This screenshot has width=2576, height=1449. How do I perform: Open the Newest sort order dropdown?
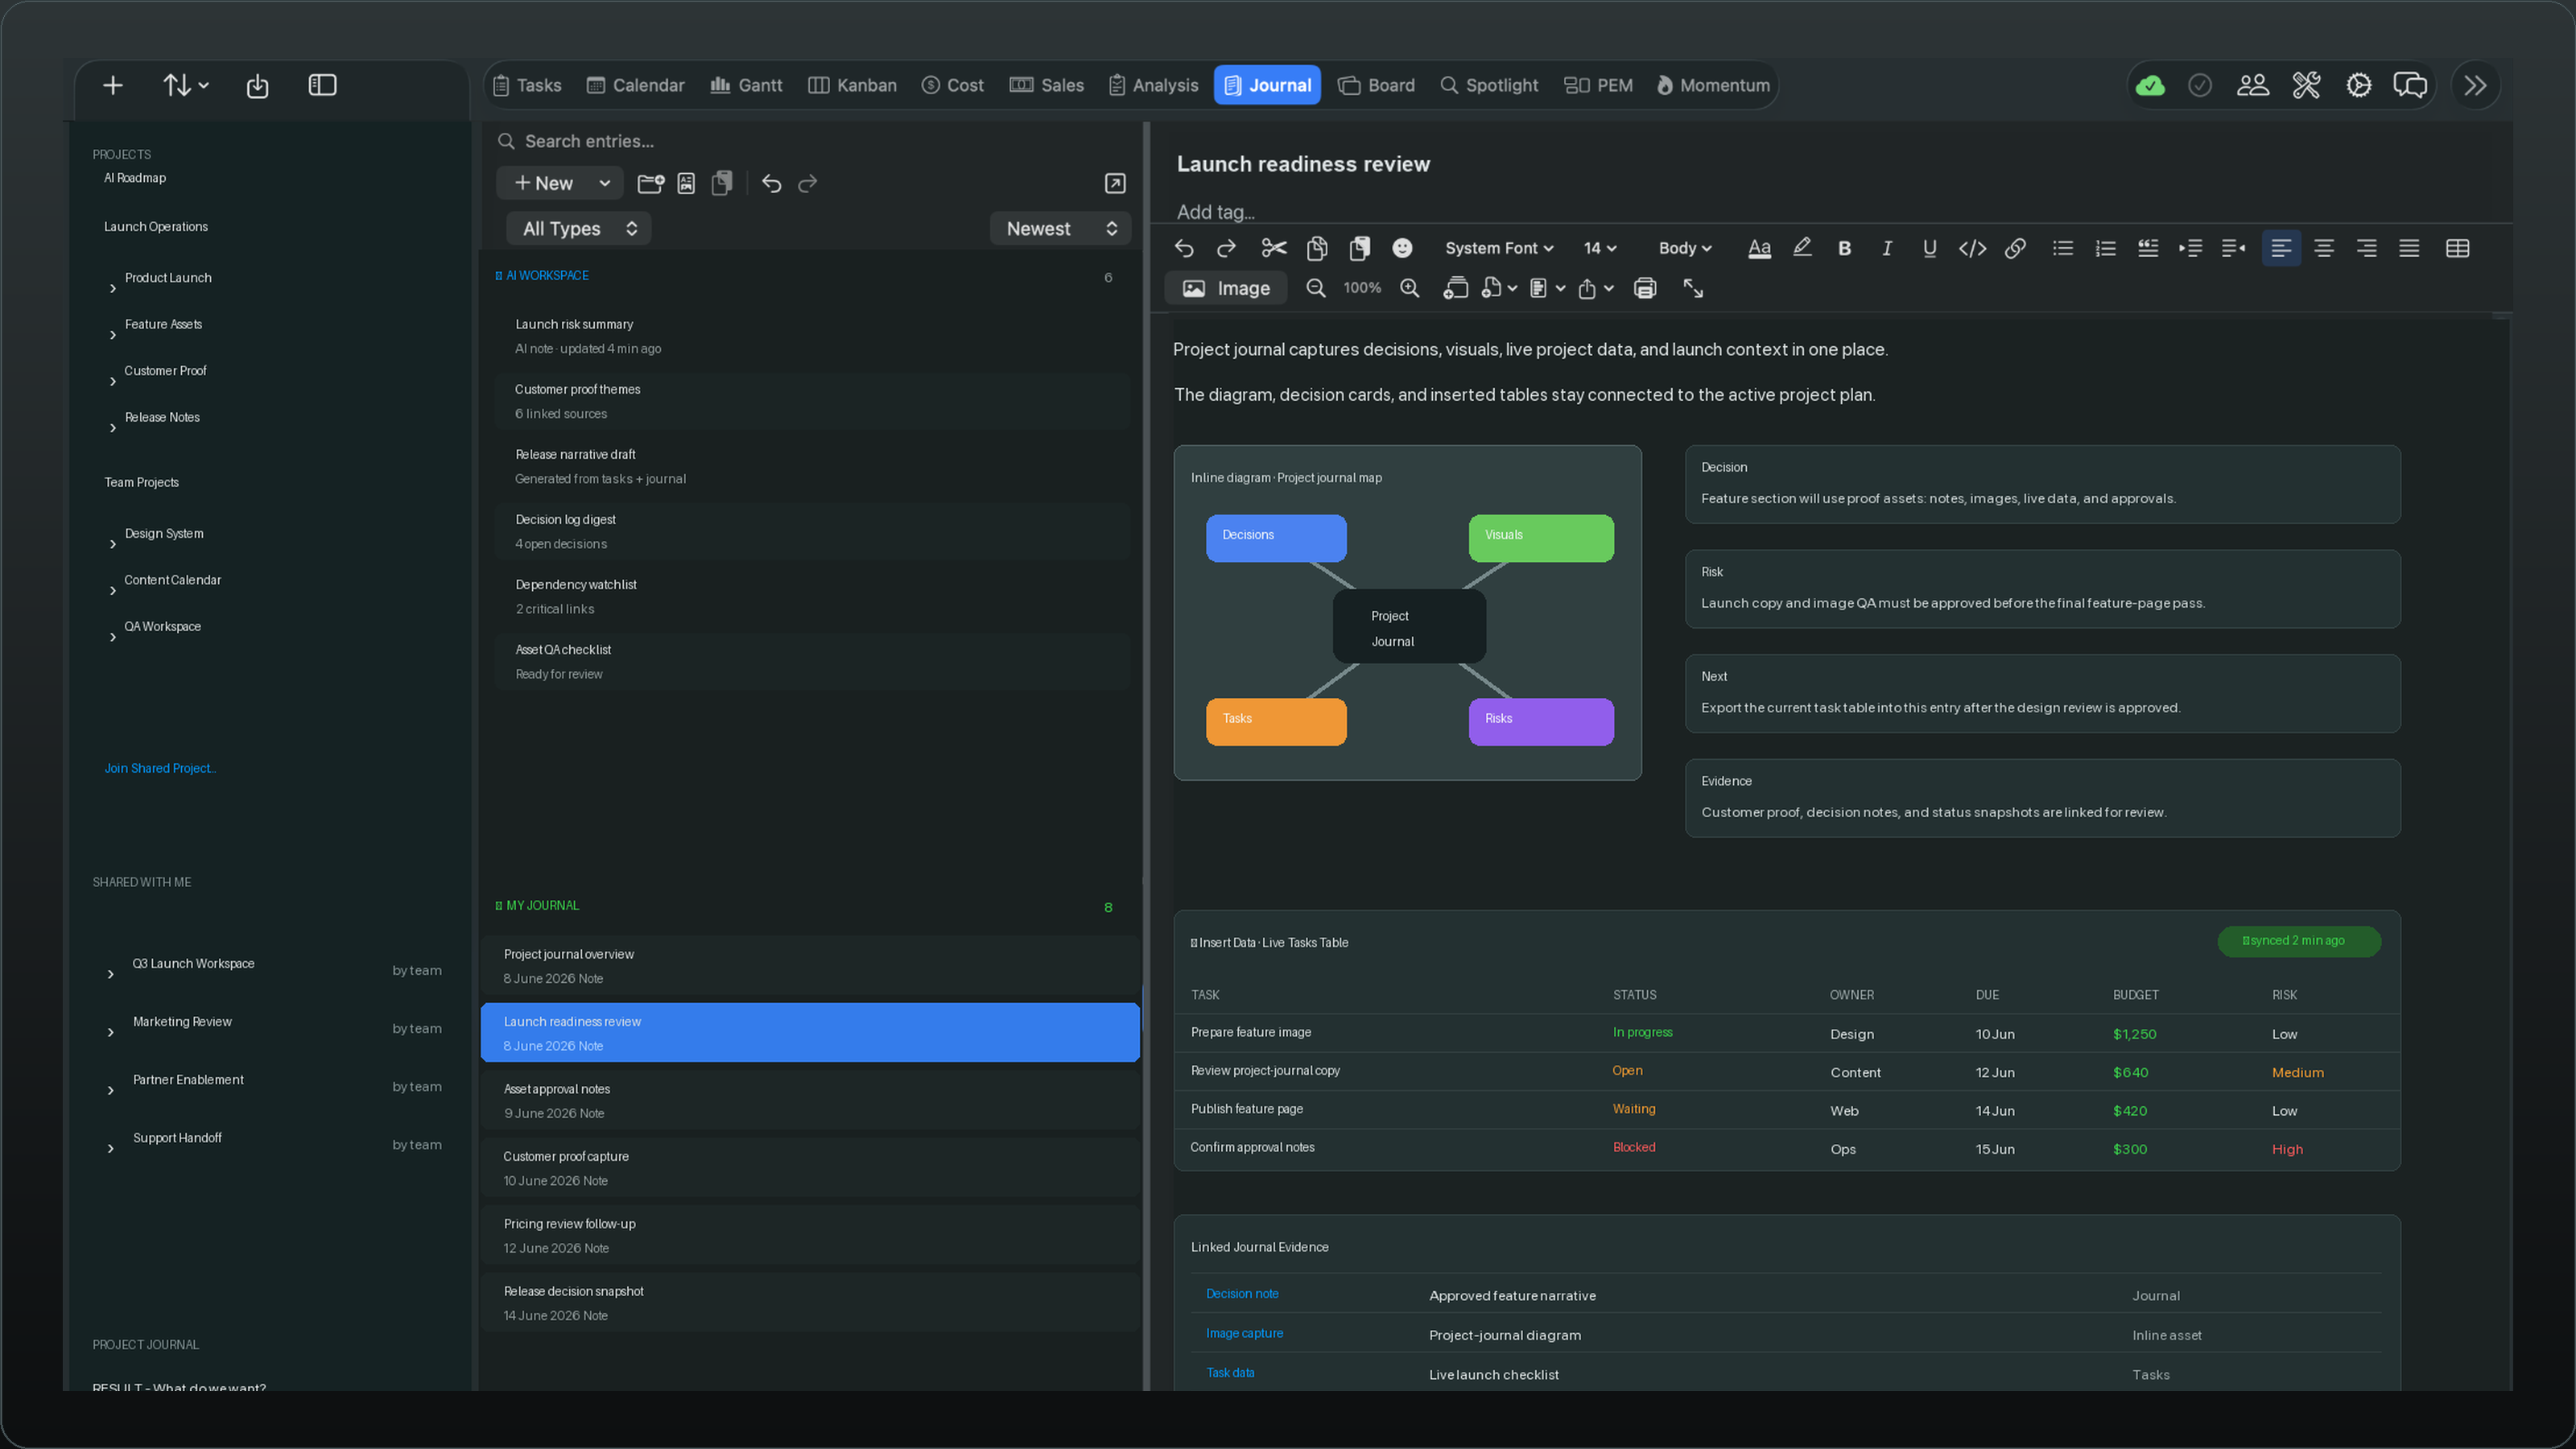(x=1060, y=229)
